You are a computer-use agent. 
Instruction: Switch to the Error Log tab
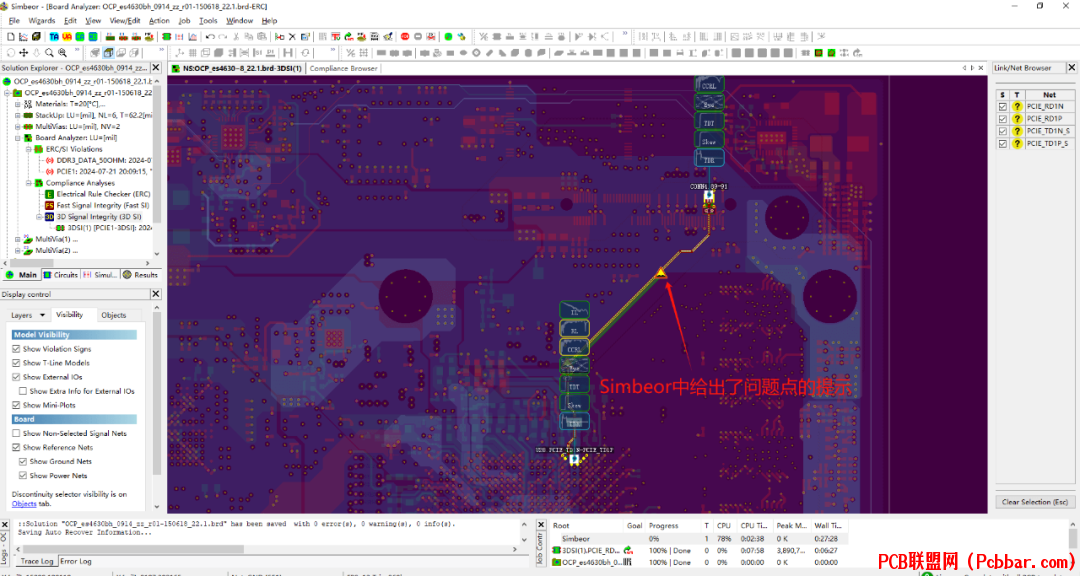pos(76,562)
